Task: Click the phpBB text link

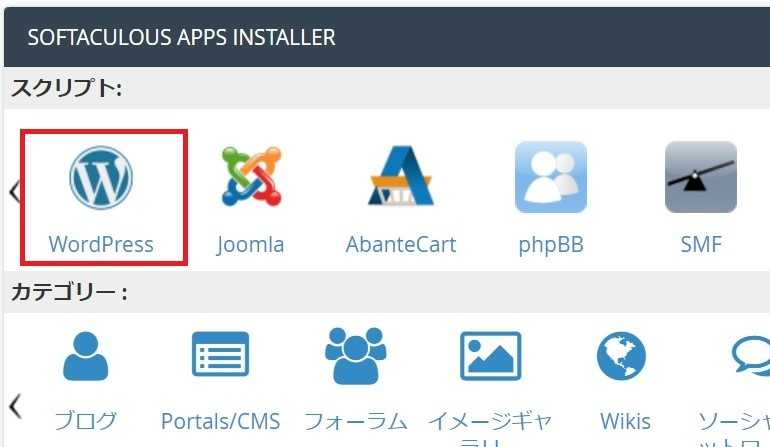Action: pyautogui.click(x=551, y=244)
